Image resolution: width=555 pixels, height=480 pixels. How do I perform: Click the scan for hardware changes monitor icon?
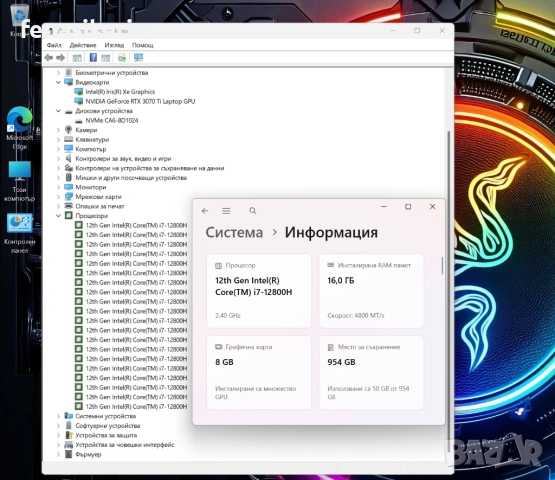(x=138, y=58)
